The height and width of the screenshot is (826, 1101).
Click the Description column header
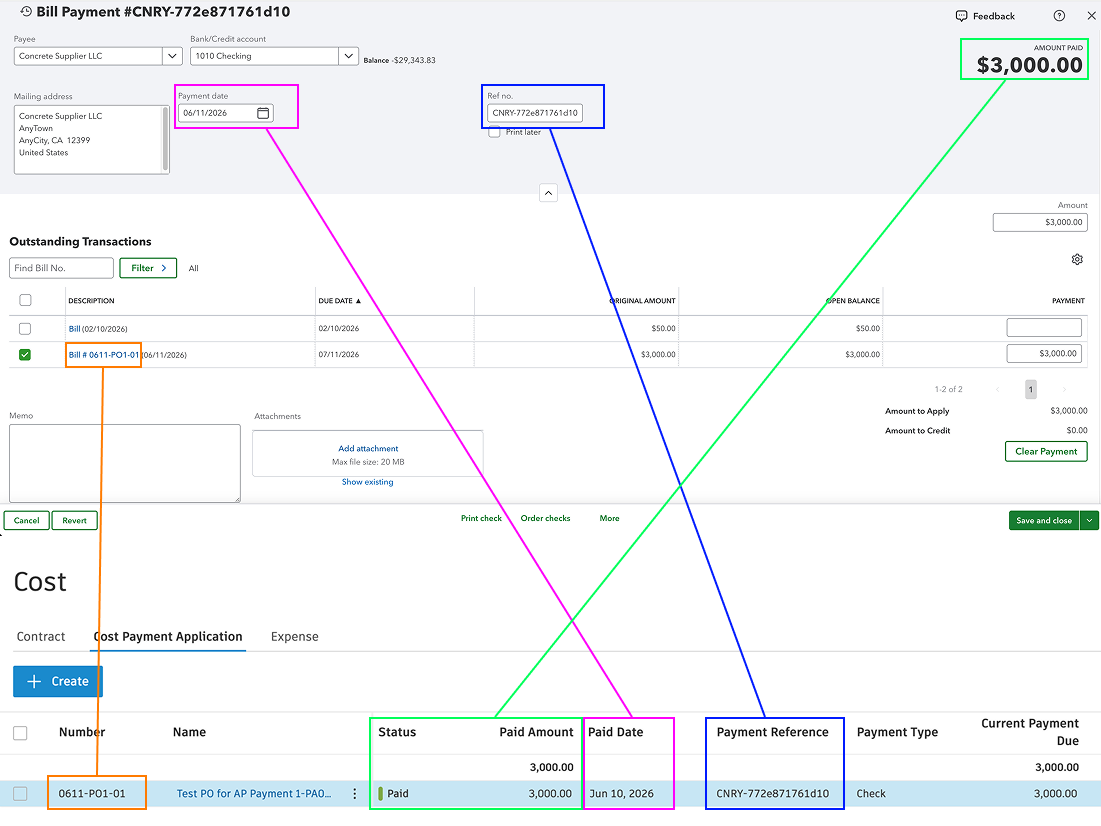click(x=91, y=301)
